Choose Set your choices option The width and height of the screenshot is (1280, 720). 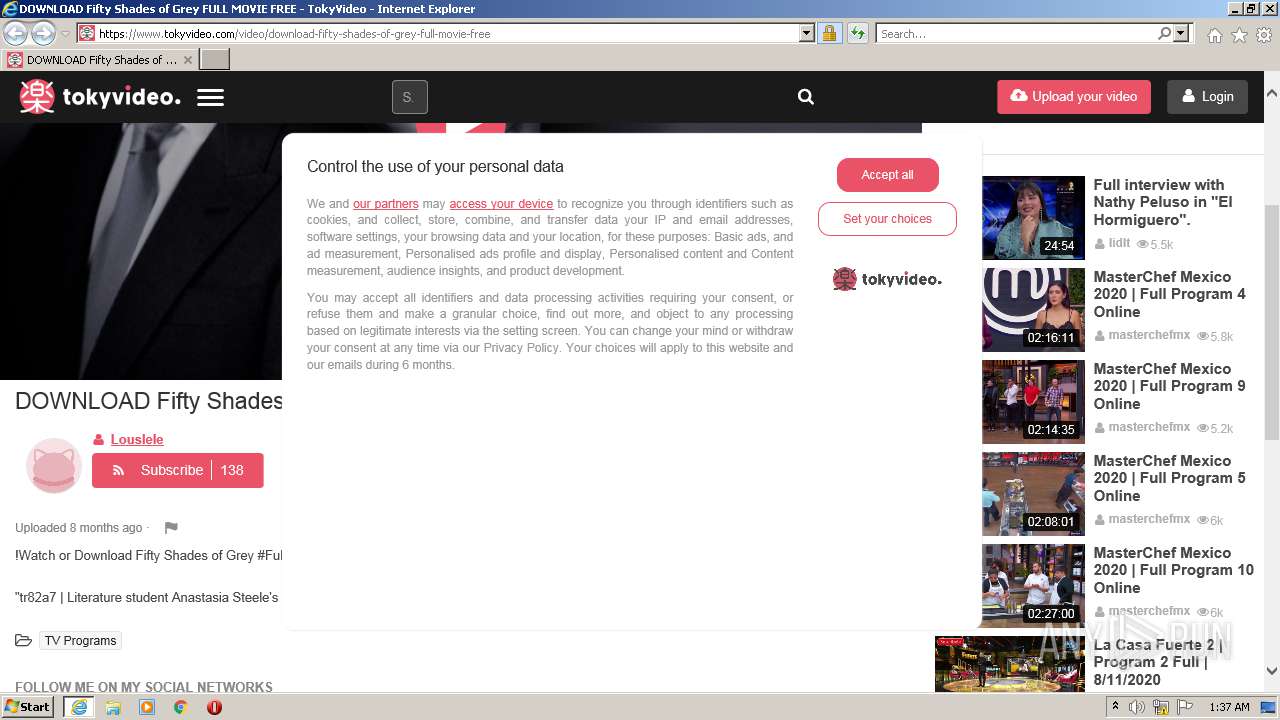point(887,219)
